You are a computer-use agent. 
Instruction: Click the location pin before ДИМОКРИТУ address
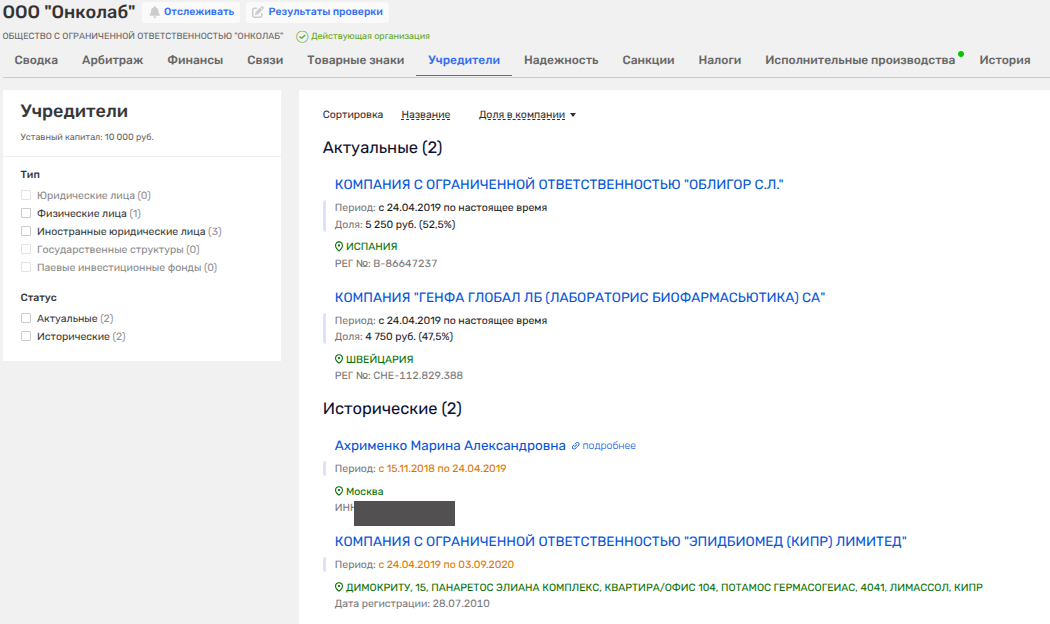point(339,587)
